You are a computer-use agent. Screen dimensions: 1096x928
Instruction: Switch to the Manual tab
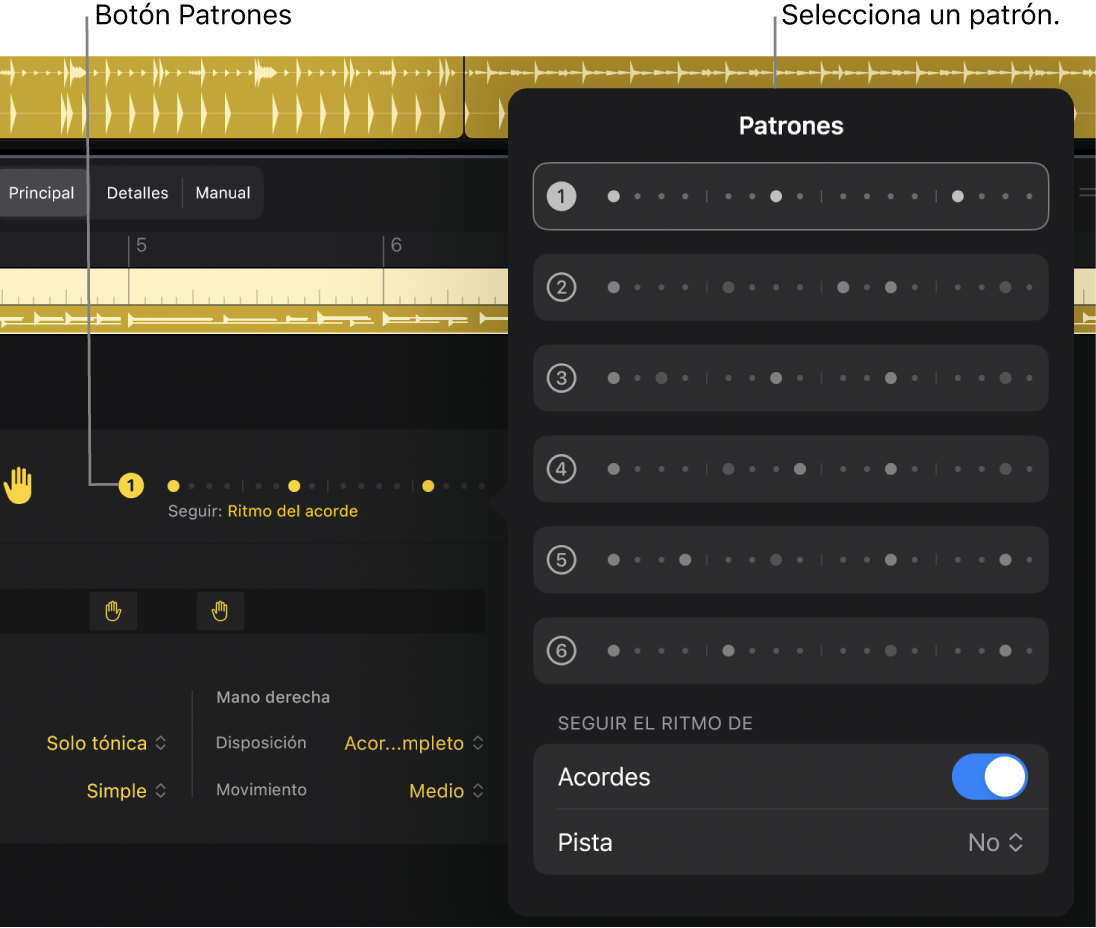[222, 193]
